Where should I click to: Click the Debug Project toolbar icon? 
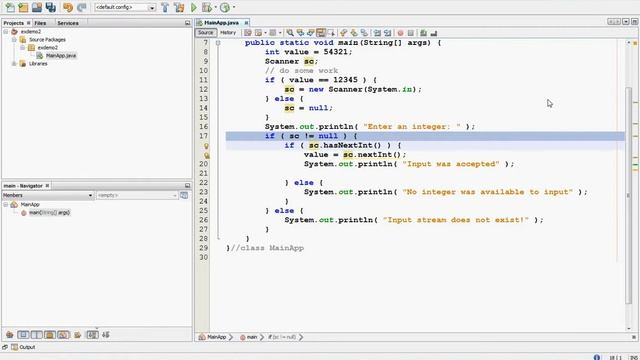[x=207, y=7]
